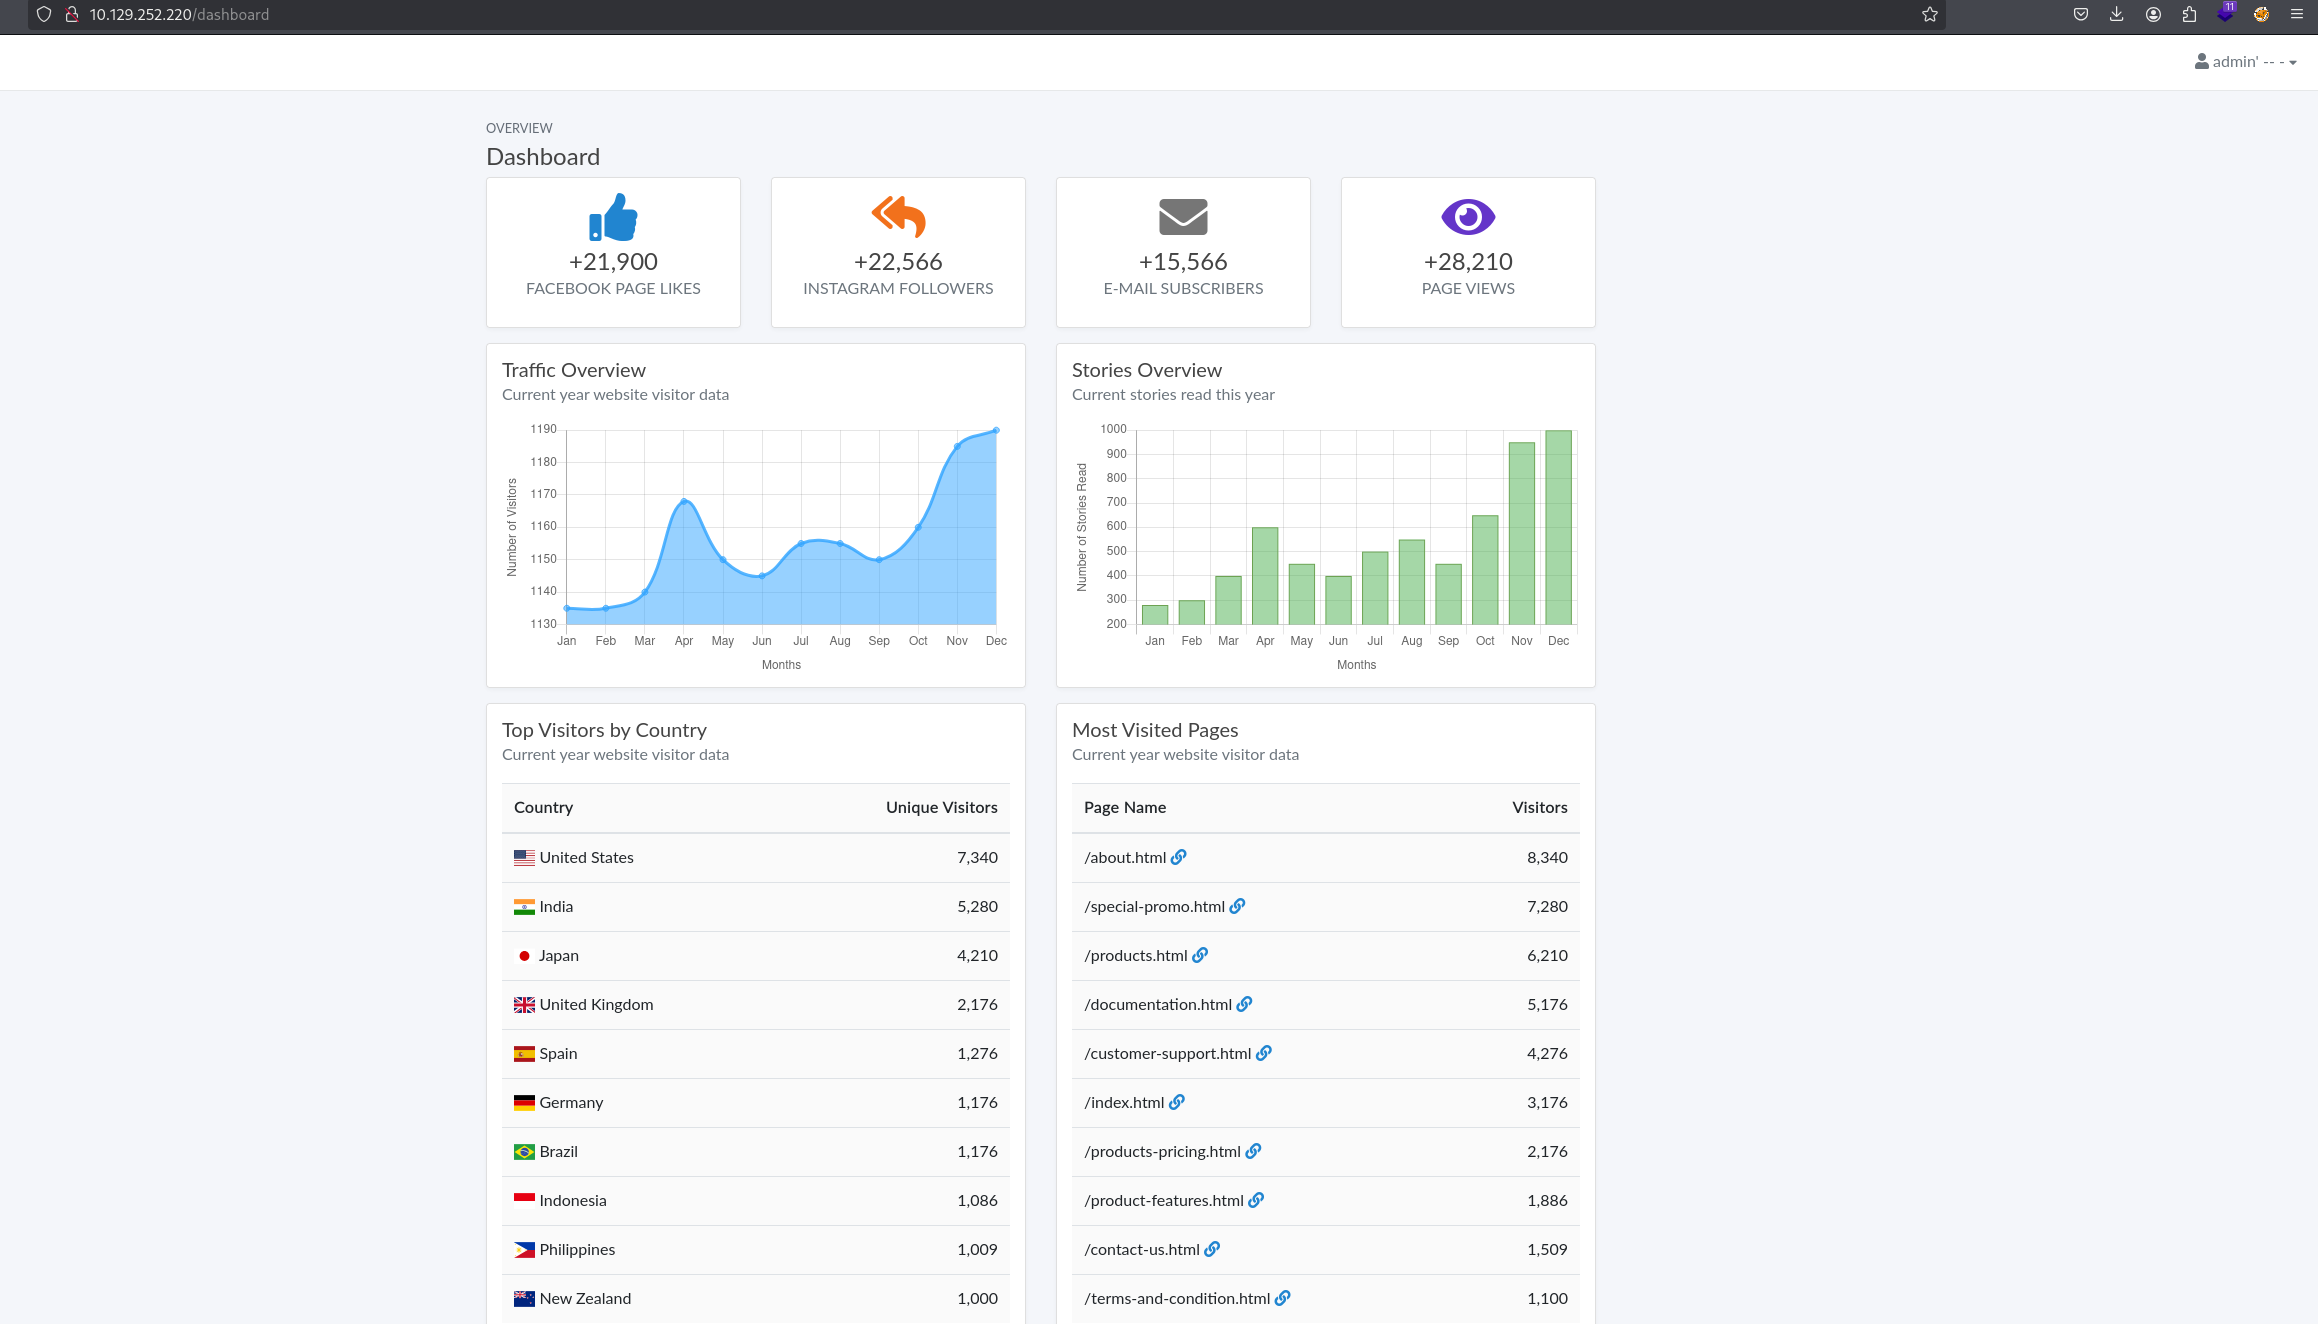Click the Firefox account icon
The image size is (2318, 1324).
pyautogui.click(x=2153, y=14)
